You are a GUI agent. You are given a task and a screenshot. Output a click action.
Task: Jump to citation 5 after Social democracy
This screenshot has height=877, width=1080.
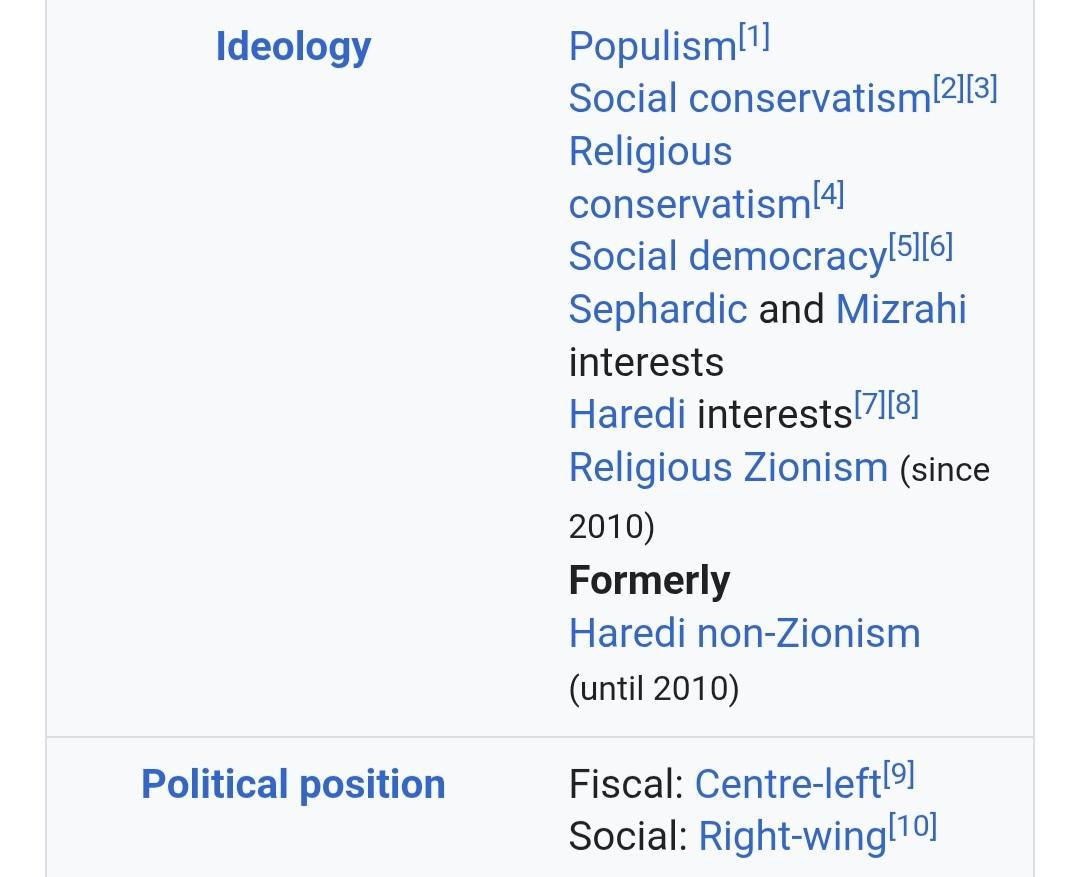(904, 248)
